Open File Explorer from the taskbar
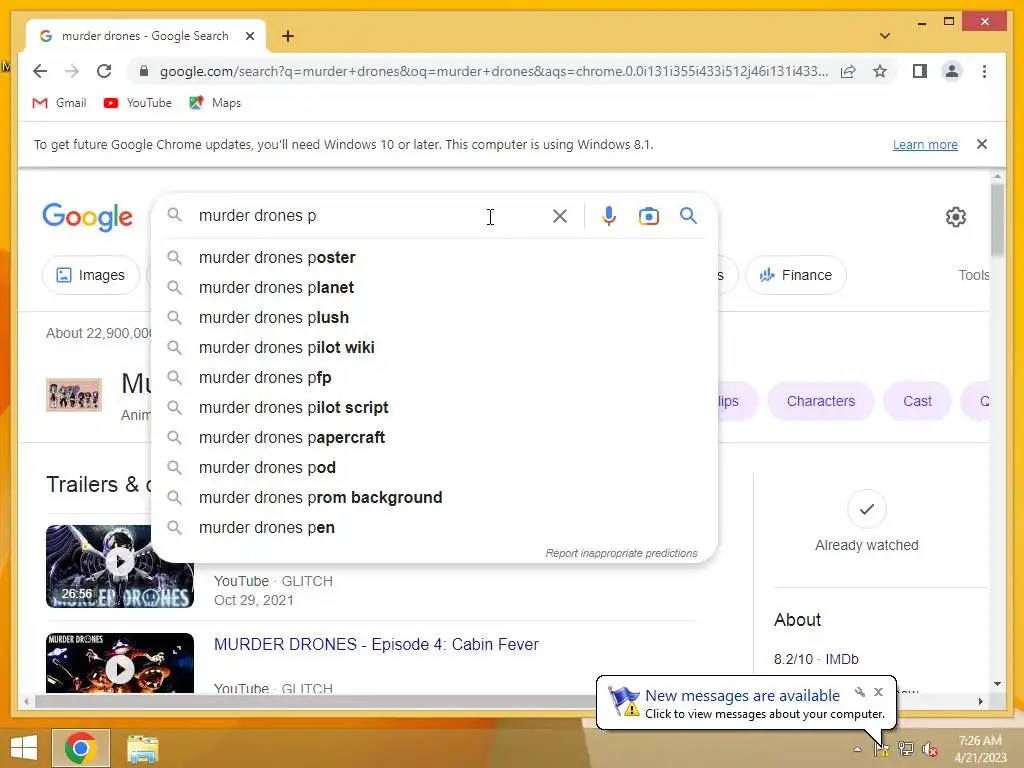Screen dimensions: 1024x768 tap(142, 748)
